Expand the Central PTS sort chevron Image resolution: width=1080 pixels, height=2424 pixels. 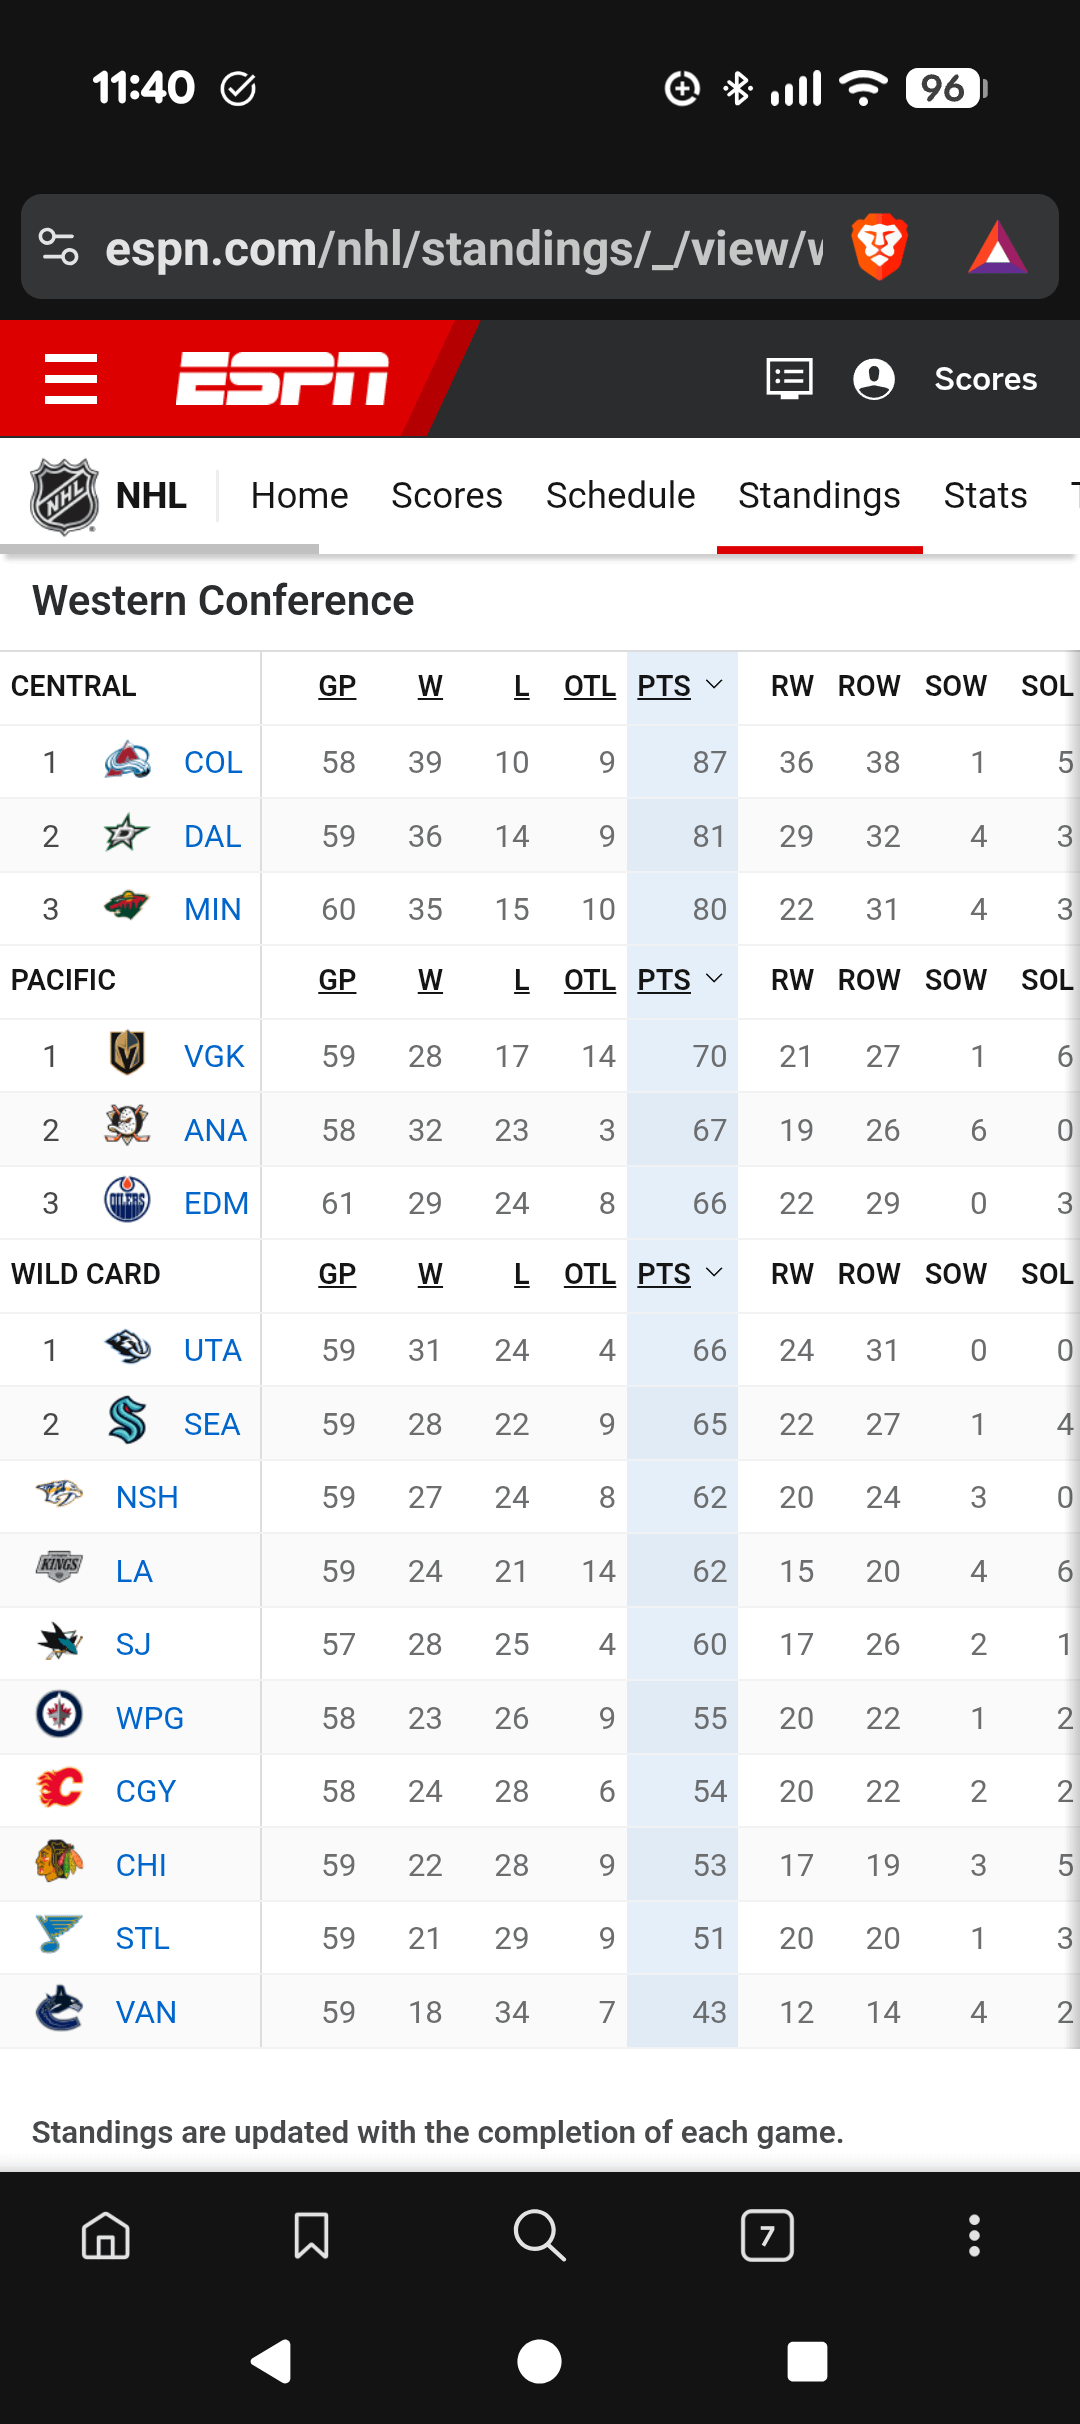coord(714,685)
